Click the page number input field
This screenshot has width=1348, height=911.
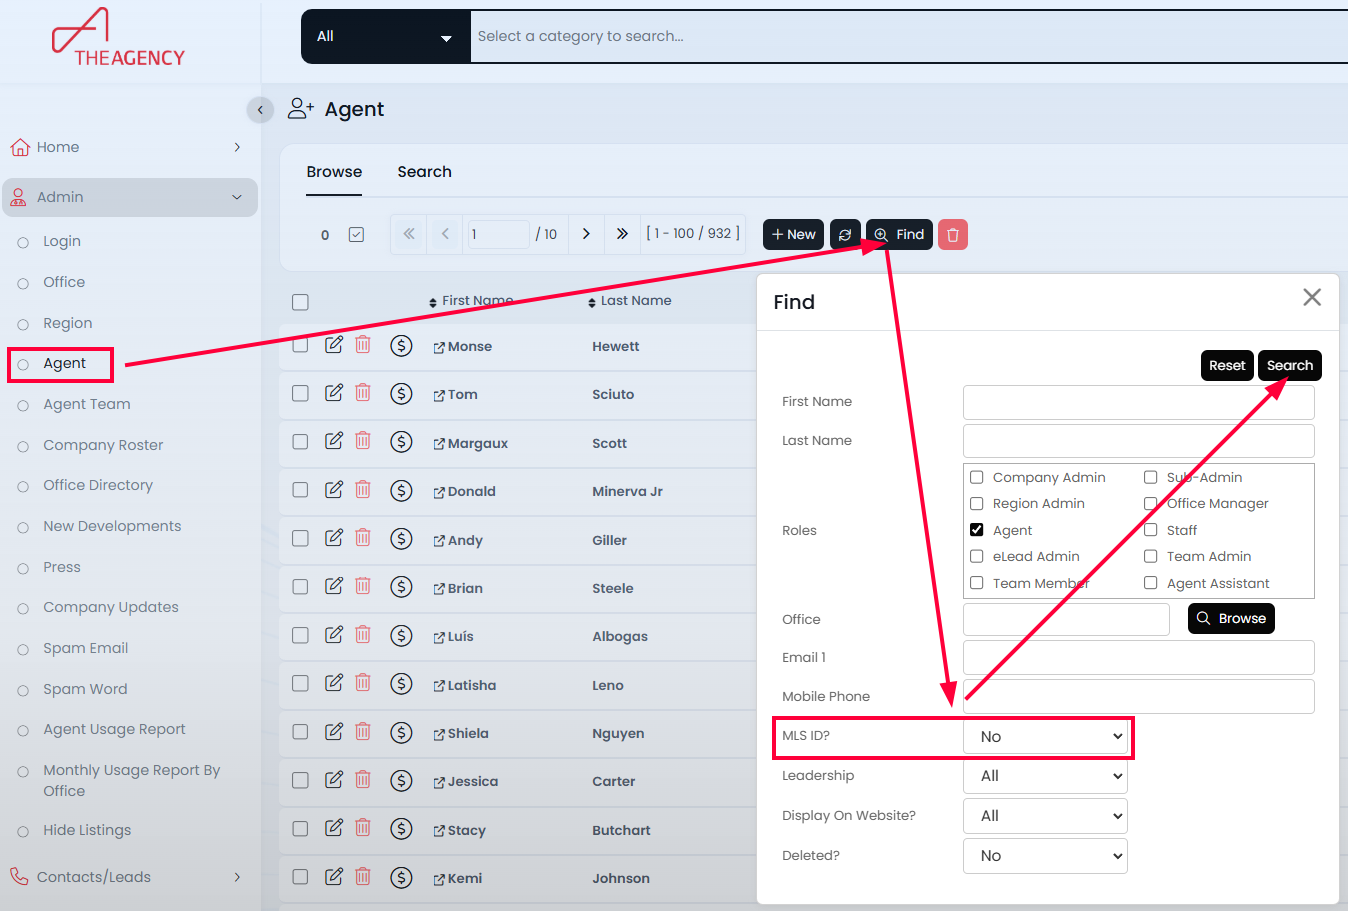(498, 234)
